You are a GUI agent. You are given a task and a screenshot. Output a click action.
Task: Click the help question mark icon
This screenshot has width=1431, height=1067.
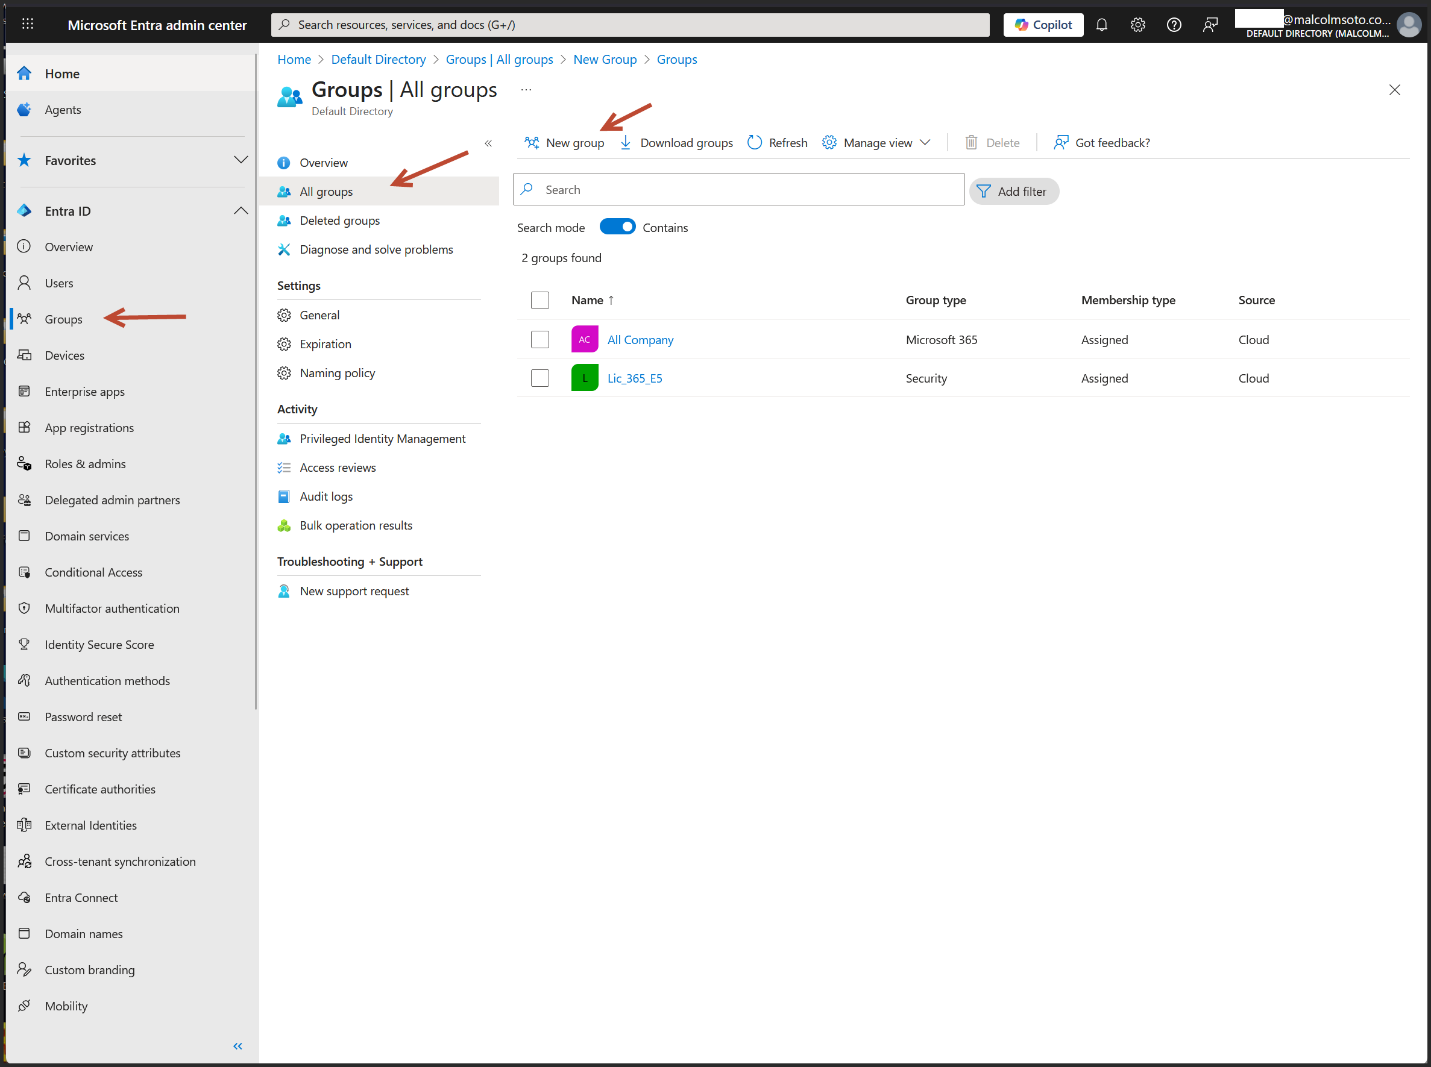1174,25
